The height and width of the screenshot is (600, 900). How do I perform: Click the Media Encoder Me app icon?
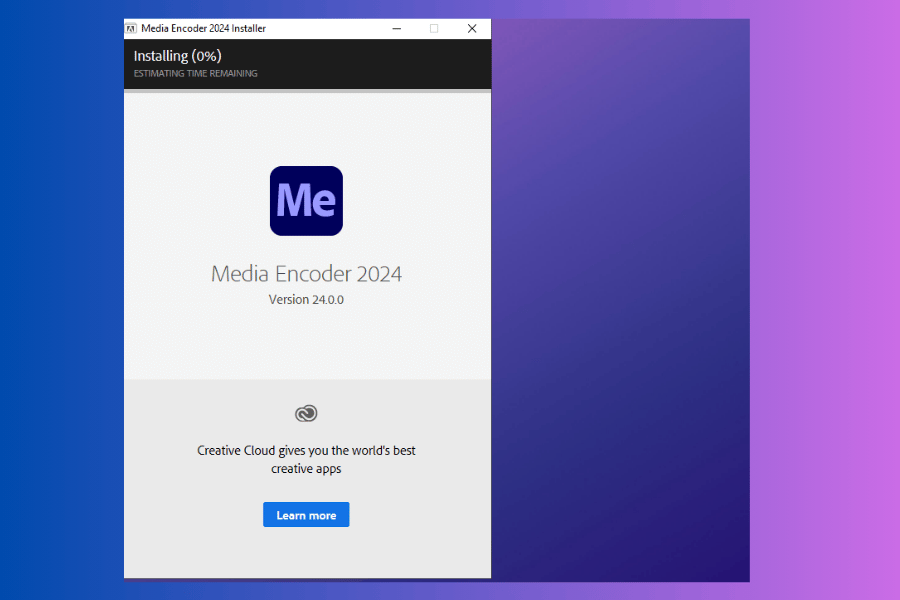click(x=306, y=201)
